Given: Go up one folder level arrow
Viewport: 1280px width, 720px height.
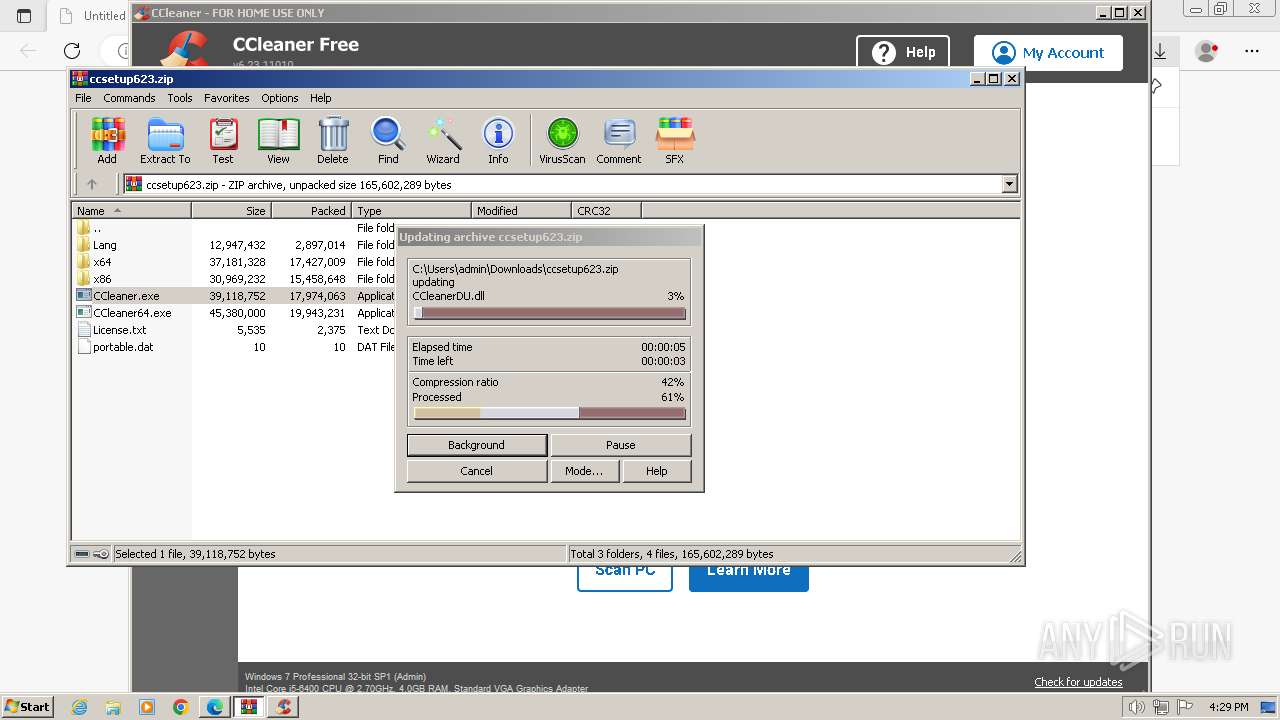Looking at the screenshot, I should 92,184.
